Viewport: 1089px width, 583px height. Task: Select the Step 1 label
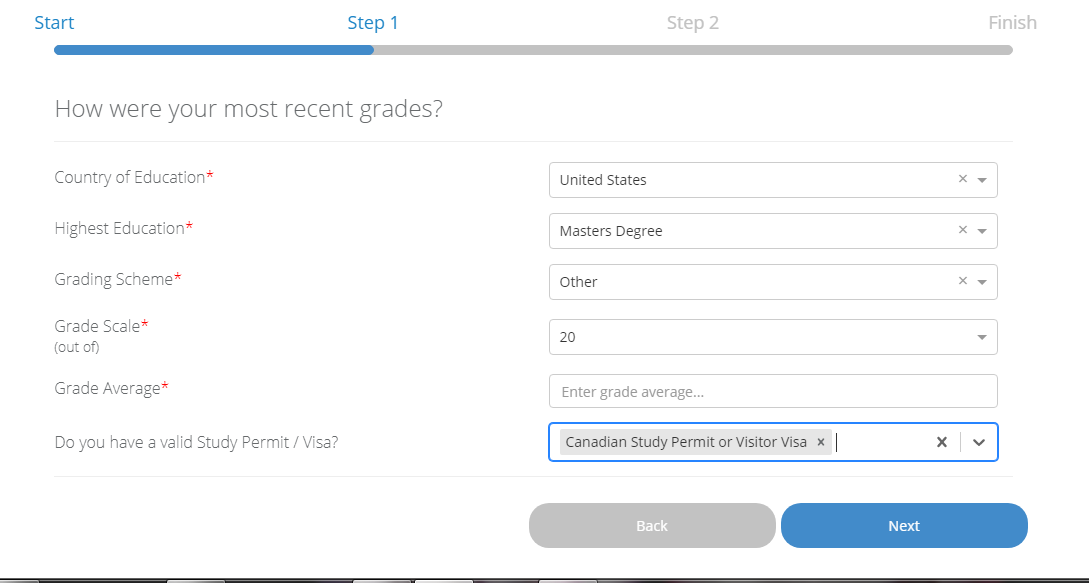click(x=373, y=23)
